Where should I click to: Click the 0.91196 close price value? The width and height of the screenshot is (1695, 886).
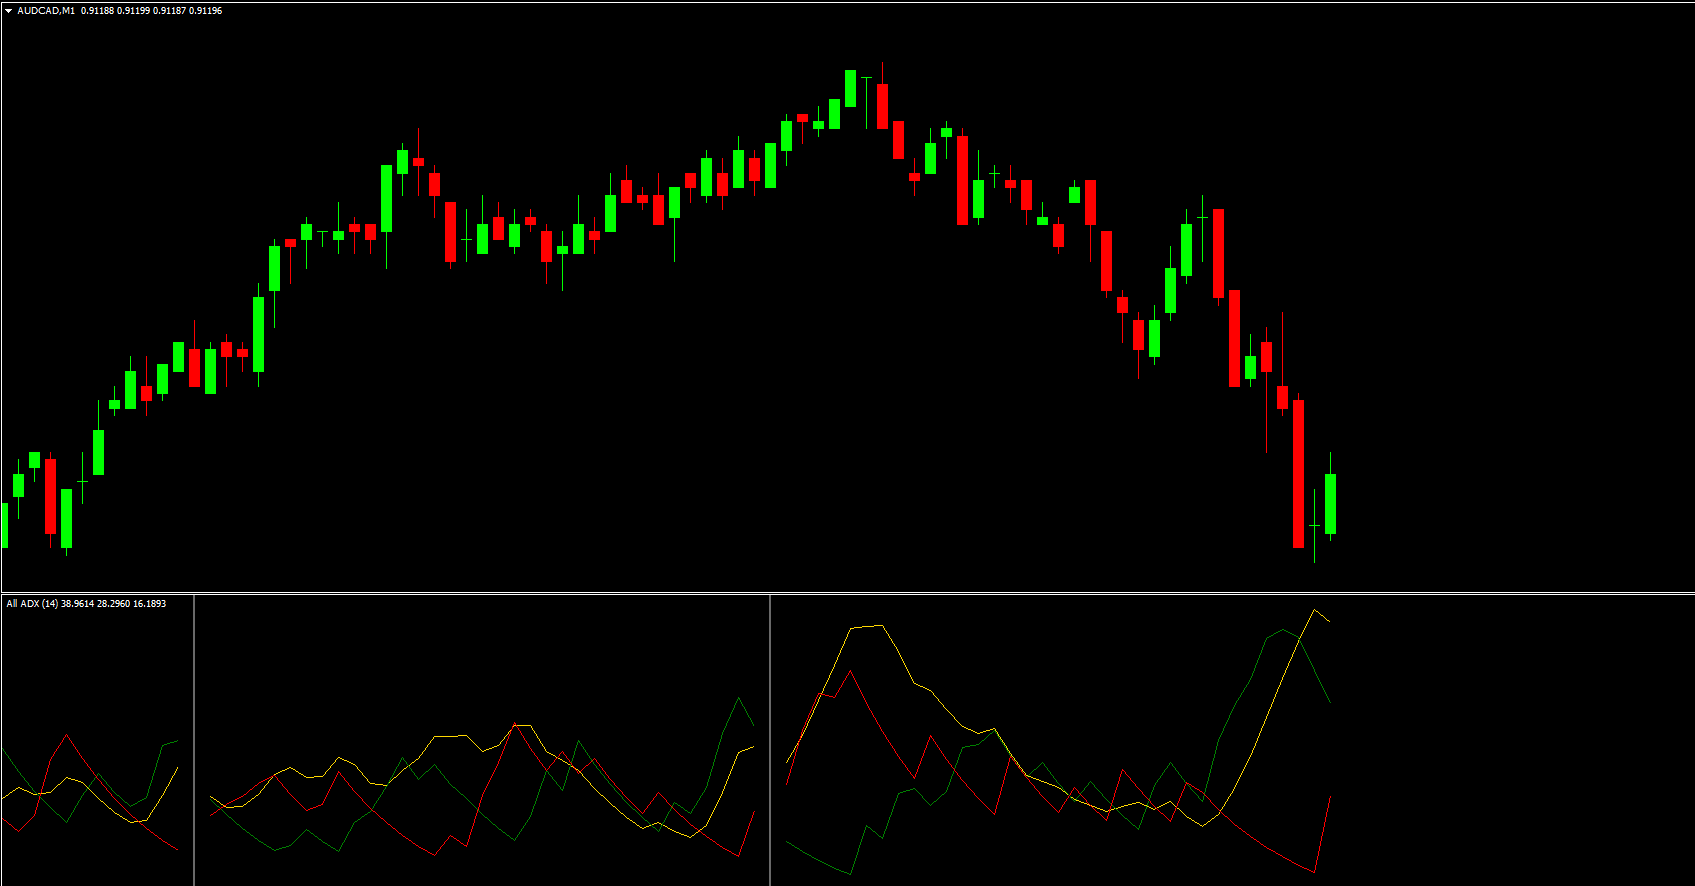pos(206,11)
